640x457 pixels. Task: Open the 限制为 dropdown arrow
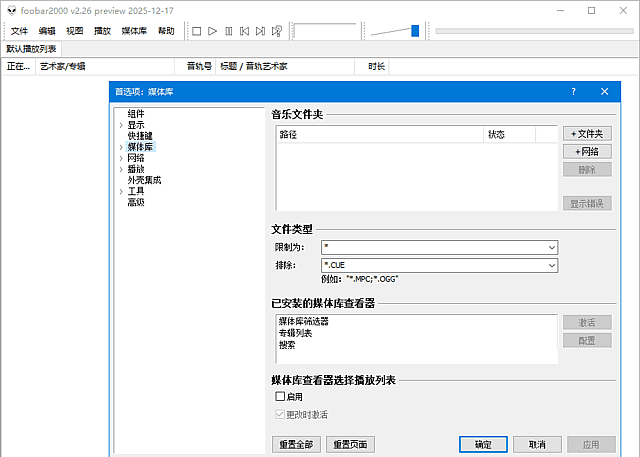pyautogui.click(x=552, y=247)
